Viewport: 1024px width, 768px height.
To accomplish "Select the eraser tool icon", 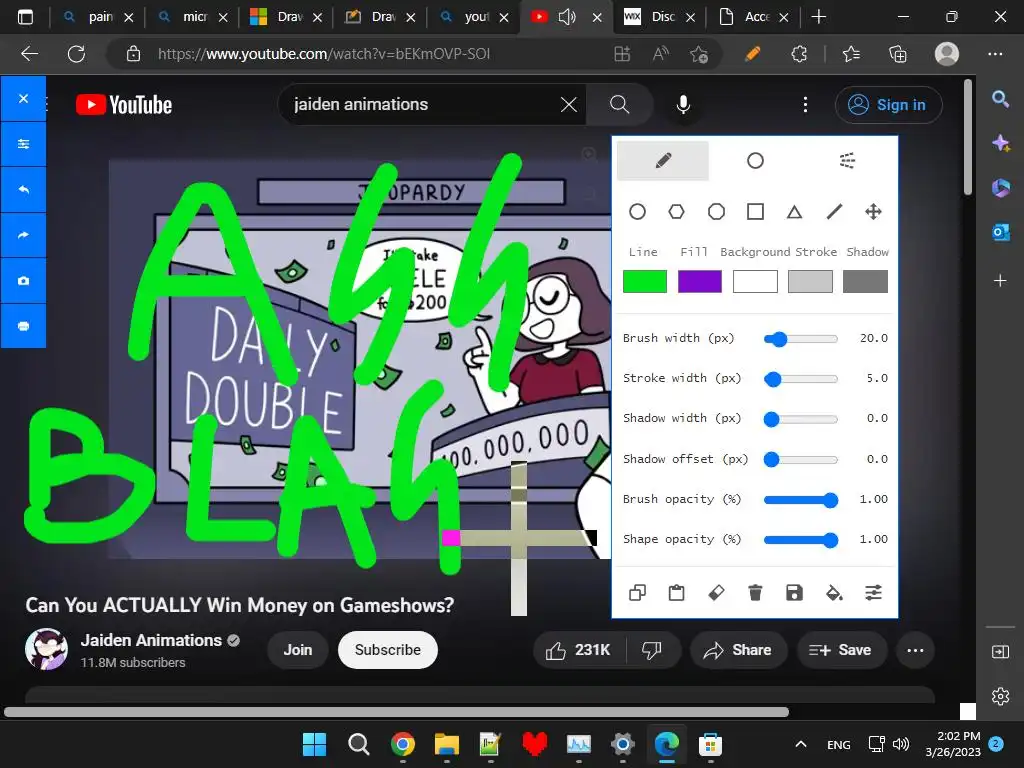I will click(x=716, y=592).
